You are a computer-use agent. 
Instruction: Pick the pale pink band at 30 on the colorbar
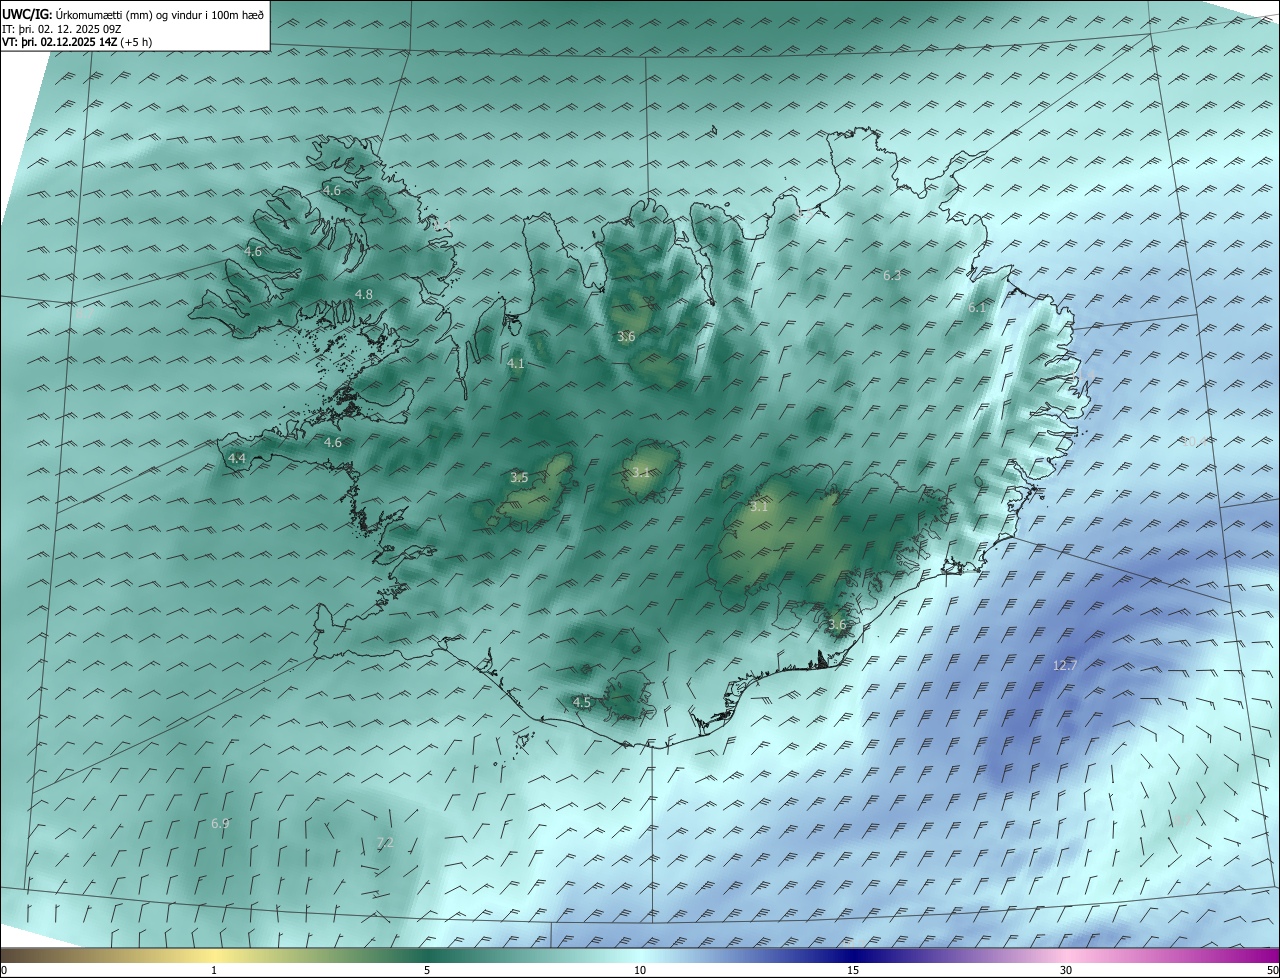pyautogui.click(x=1066, y=955)
